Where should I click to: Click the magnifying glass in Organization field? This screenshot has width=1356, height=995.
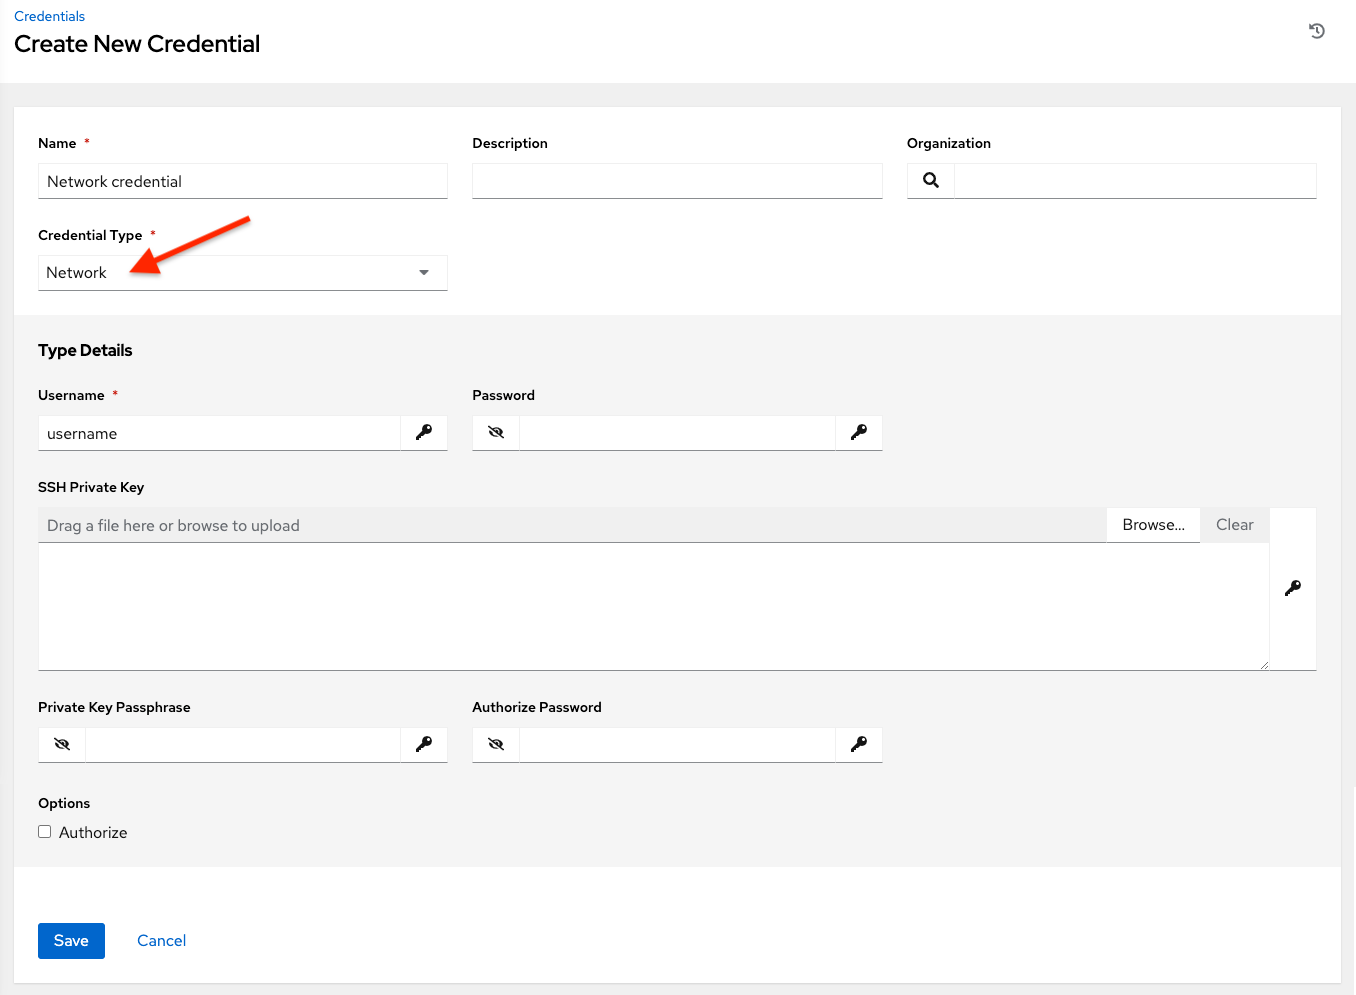click(929, 180)
